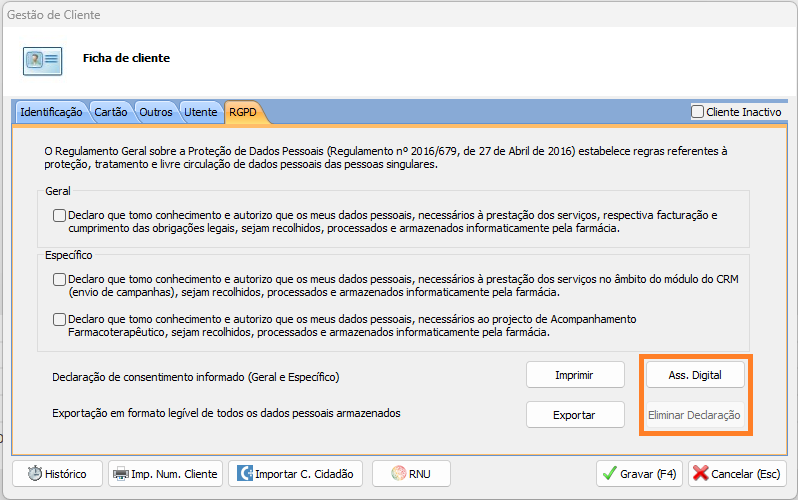Click the Exportar button

[x=574, y=415]
